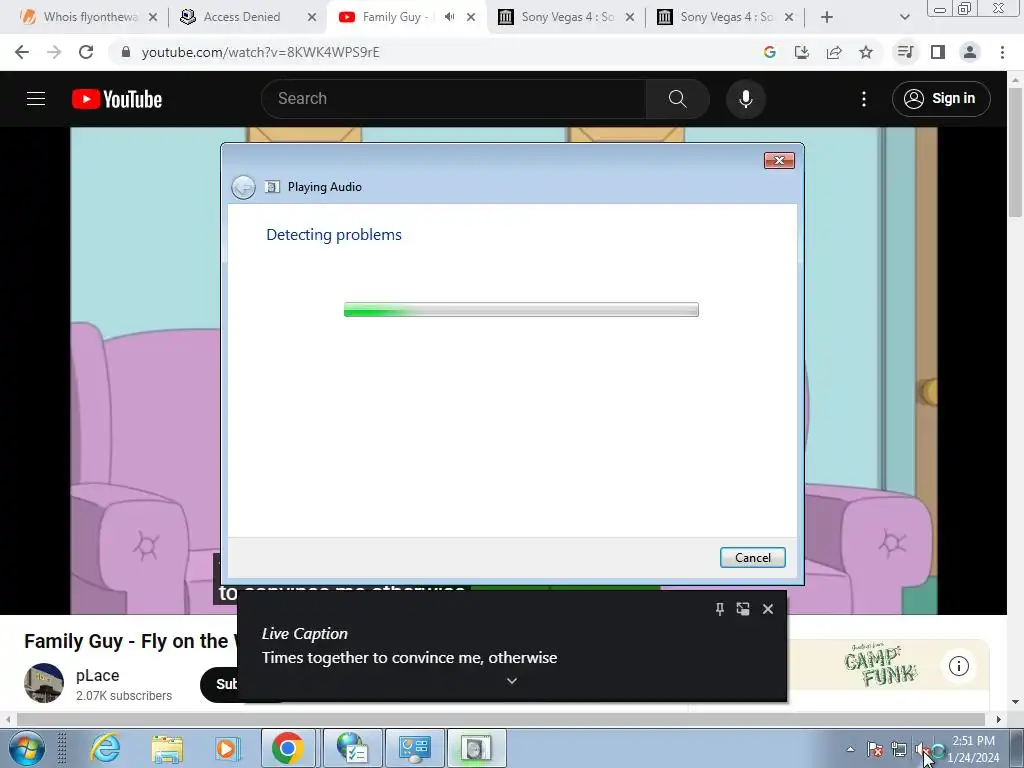Open the Chrome three-dot menu

coord(1002,52)
